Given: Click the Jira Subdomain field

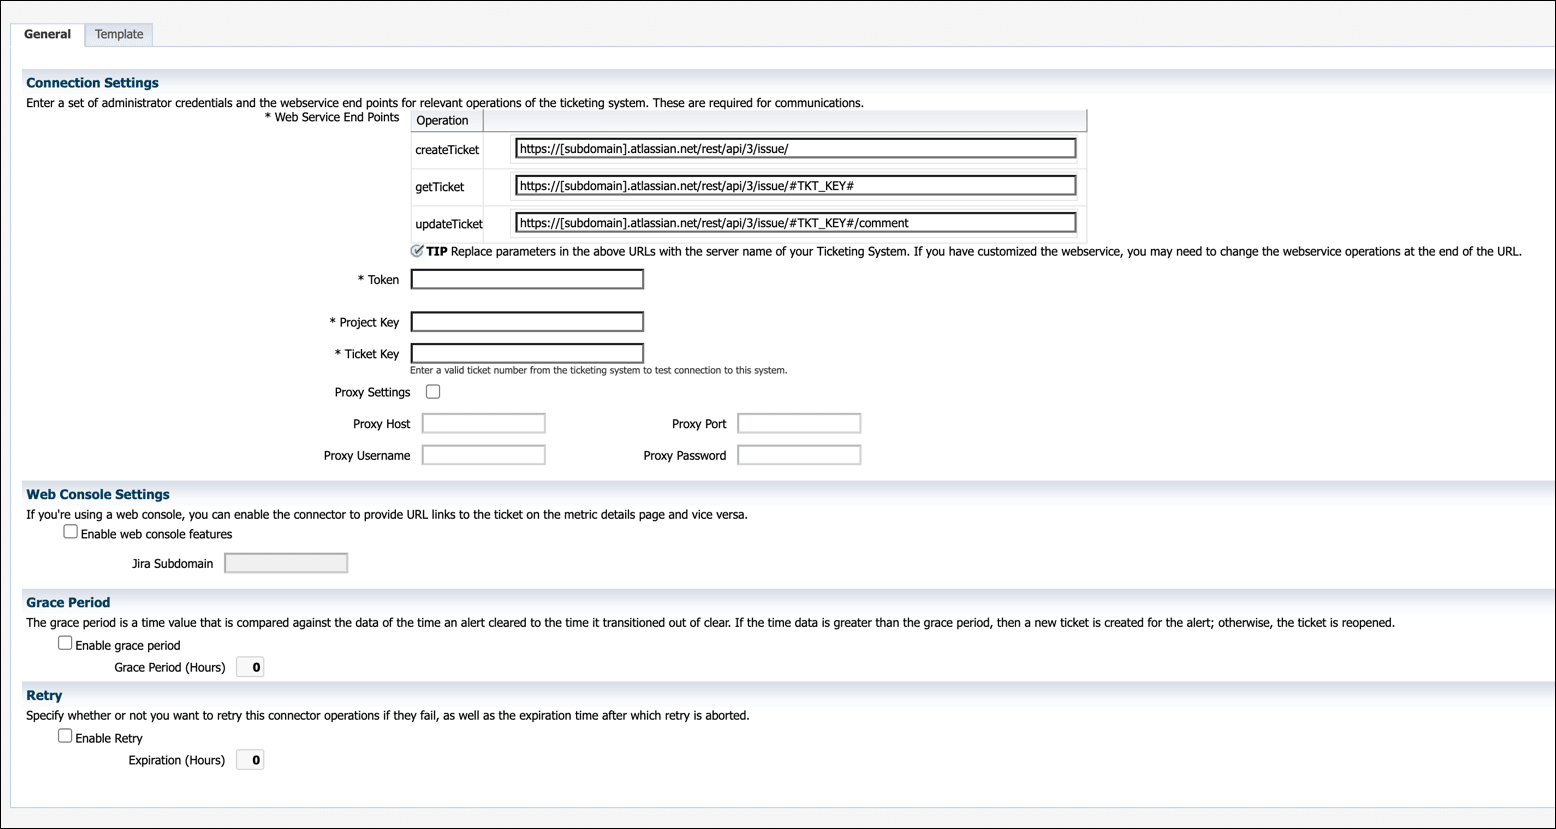Looking at the screenshot, I should pyautogui.click(x=286, y=562).
